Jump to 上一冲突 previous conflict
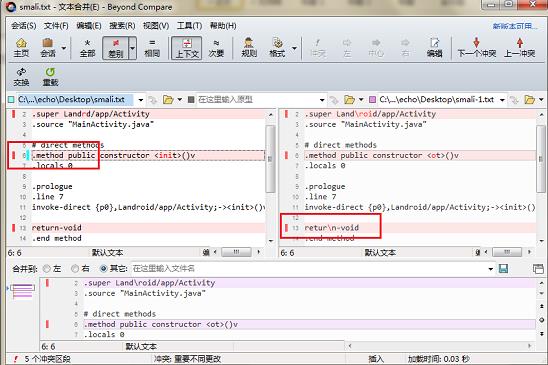The image size is (548, 365). pyautogui.click(x=520, y=48)
